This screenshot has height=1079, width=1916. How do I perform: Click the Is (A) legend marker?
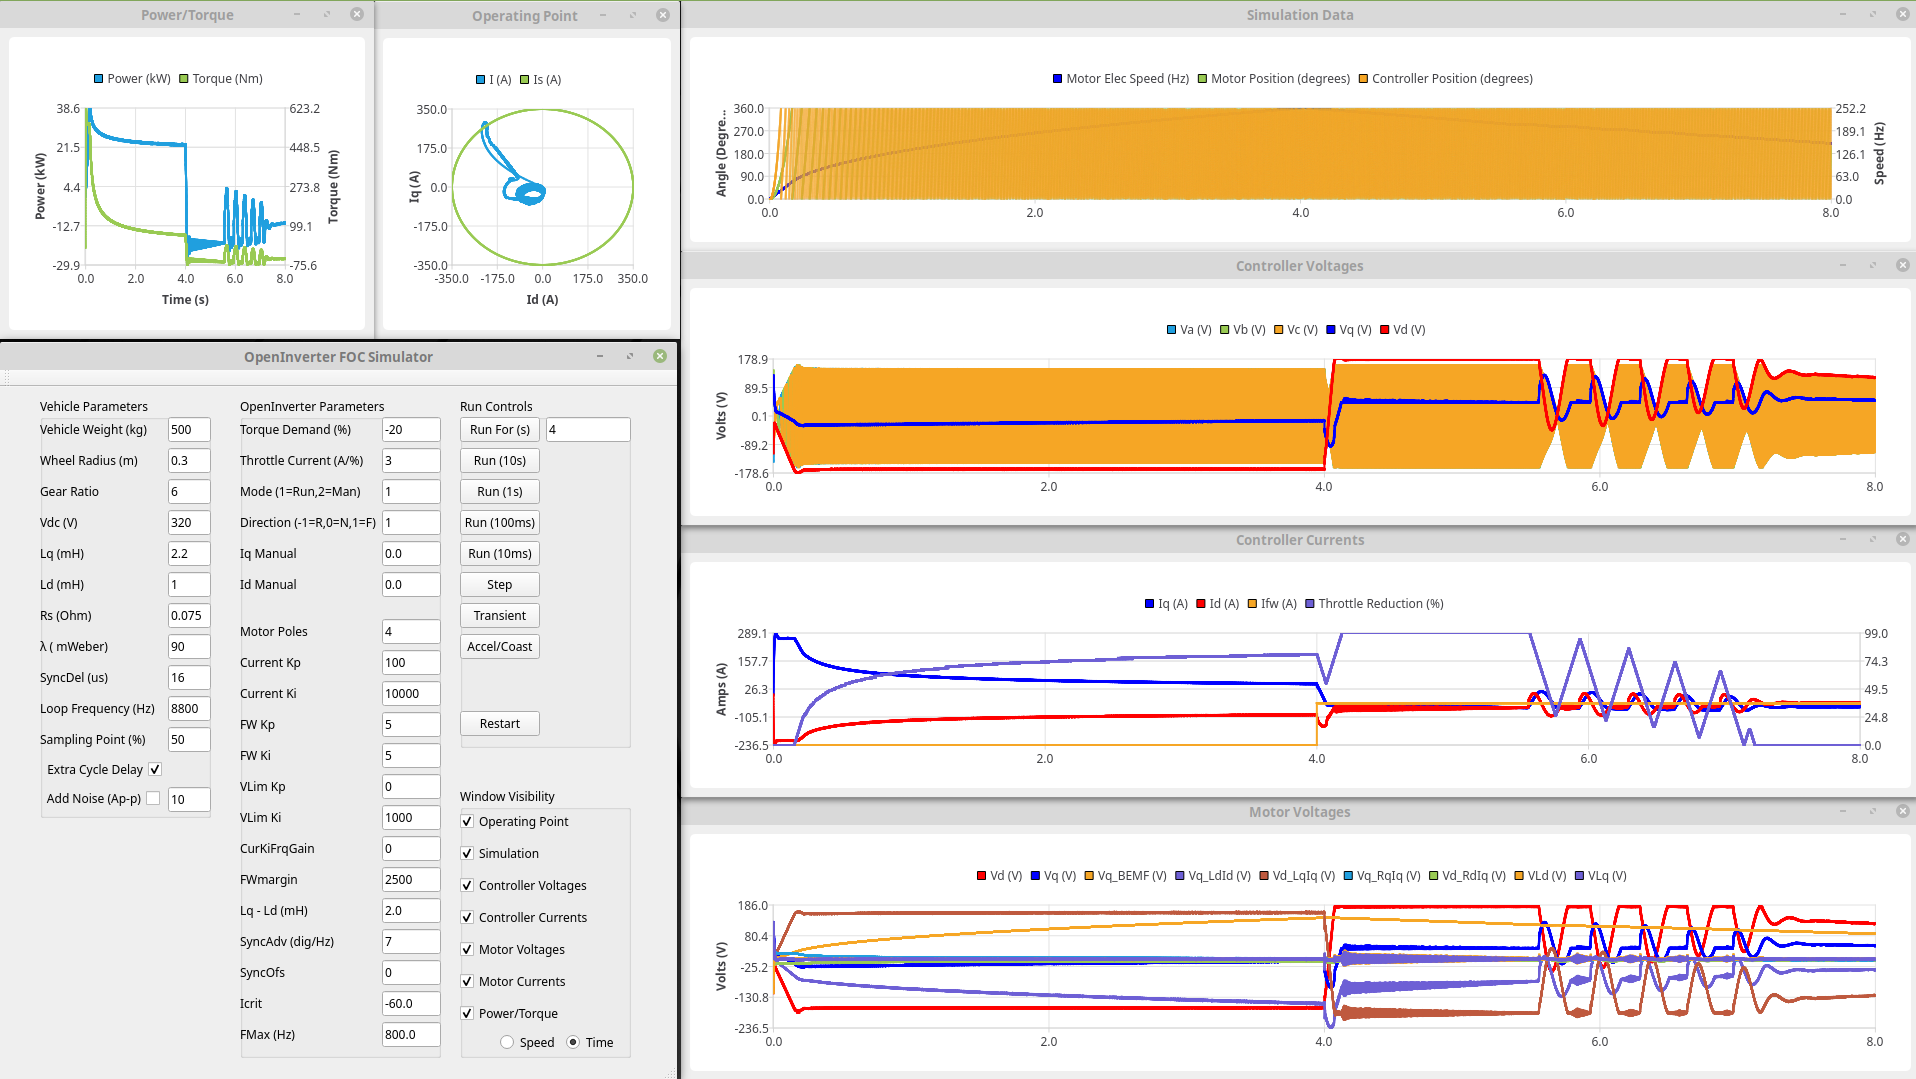point(525,80)
